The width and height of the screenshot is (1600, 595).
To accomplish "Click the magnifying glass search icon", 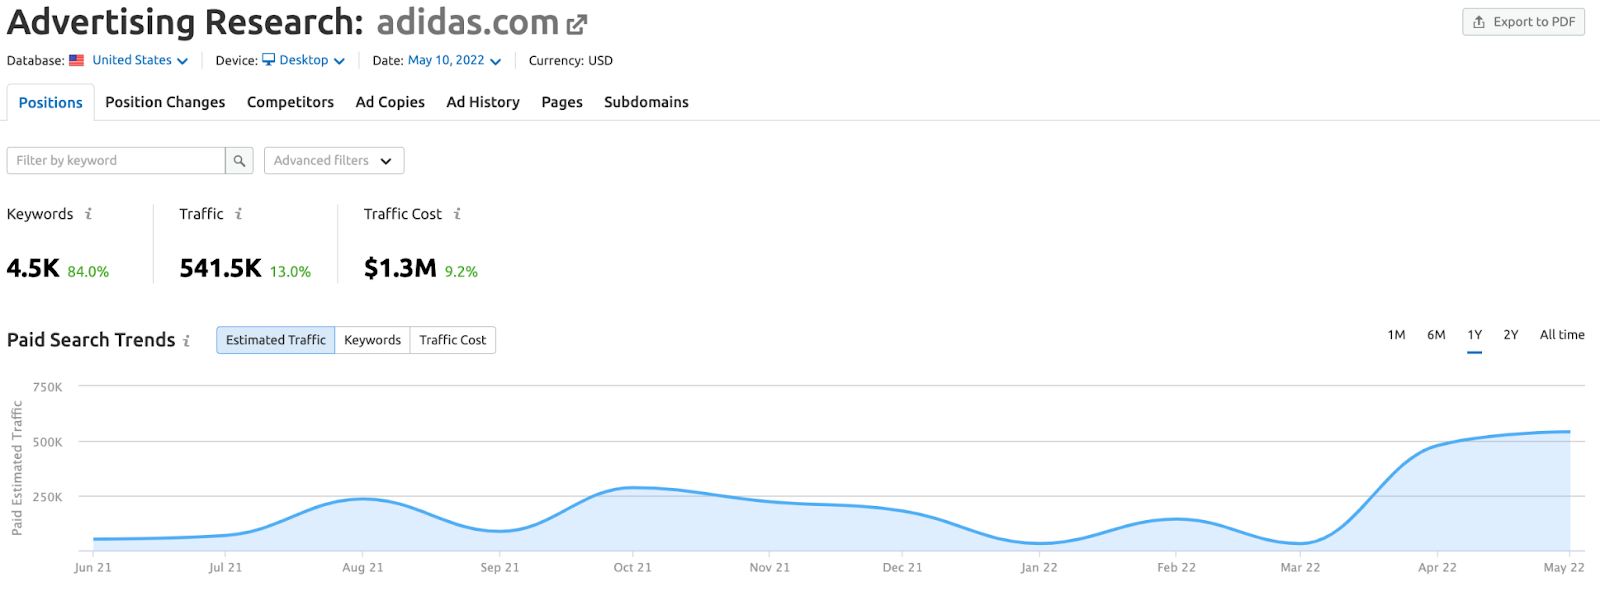I will pyautogui.click(x=239, y=161).
